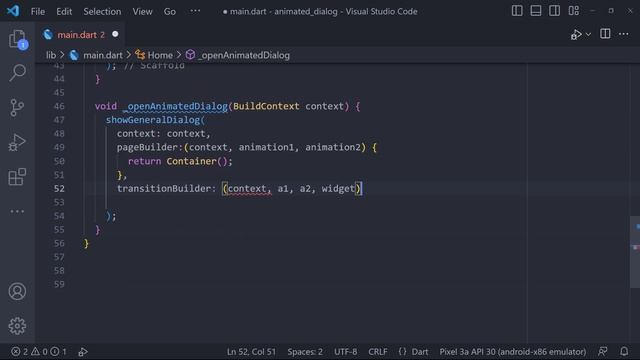Open the Edit menu

click(x=64, y=11)
